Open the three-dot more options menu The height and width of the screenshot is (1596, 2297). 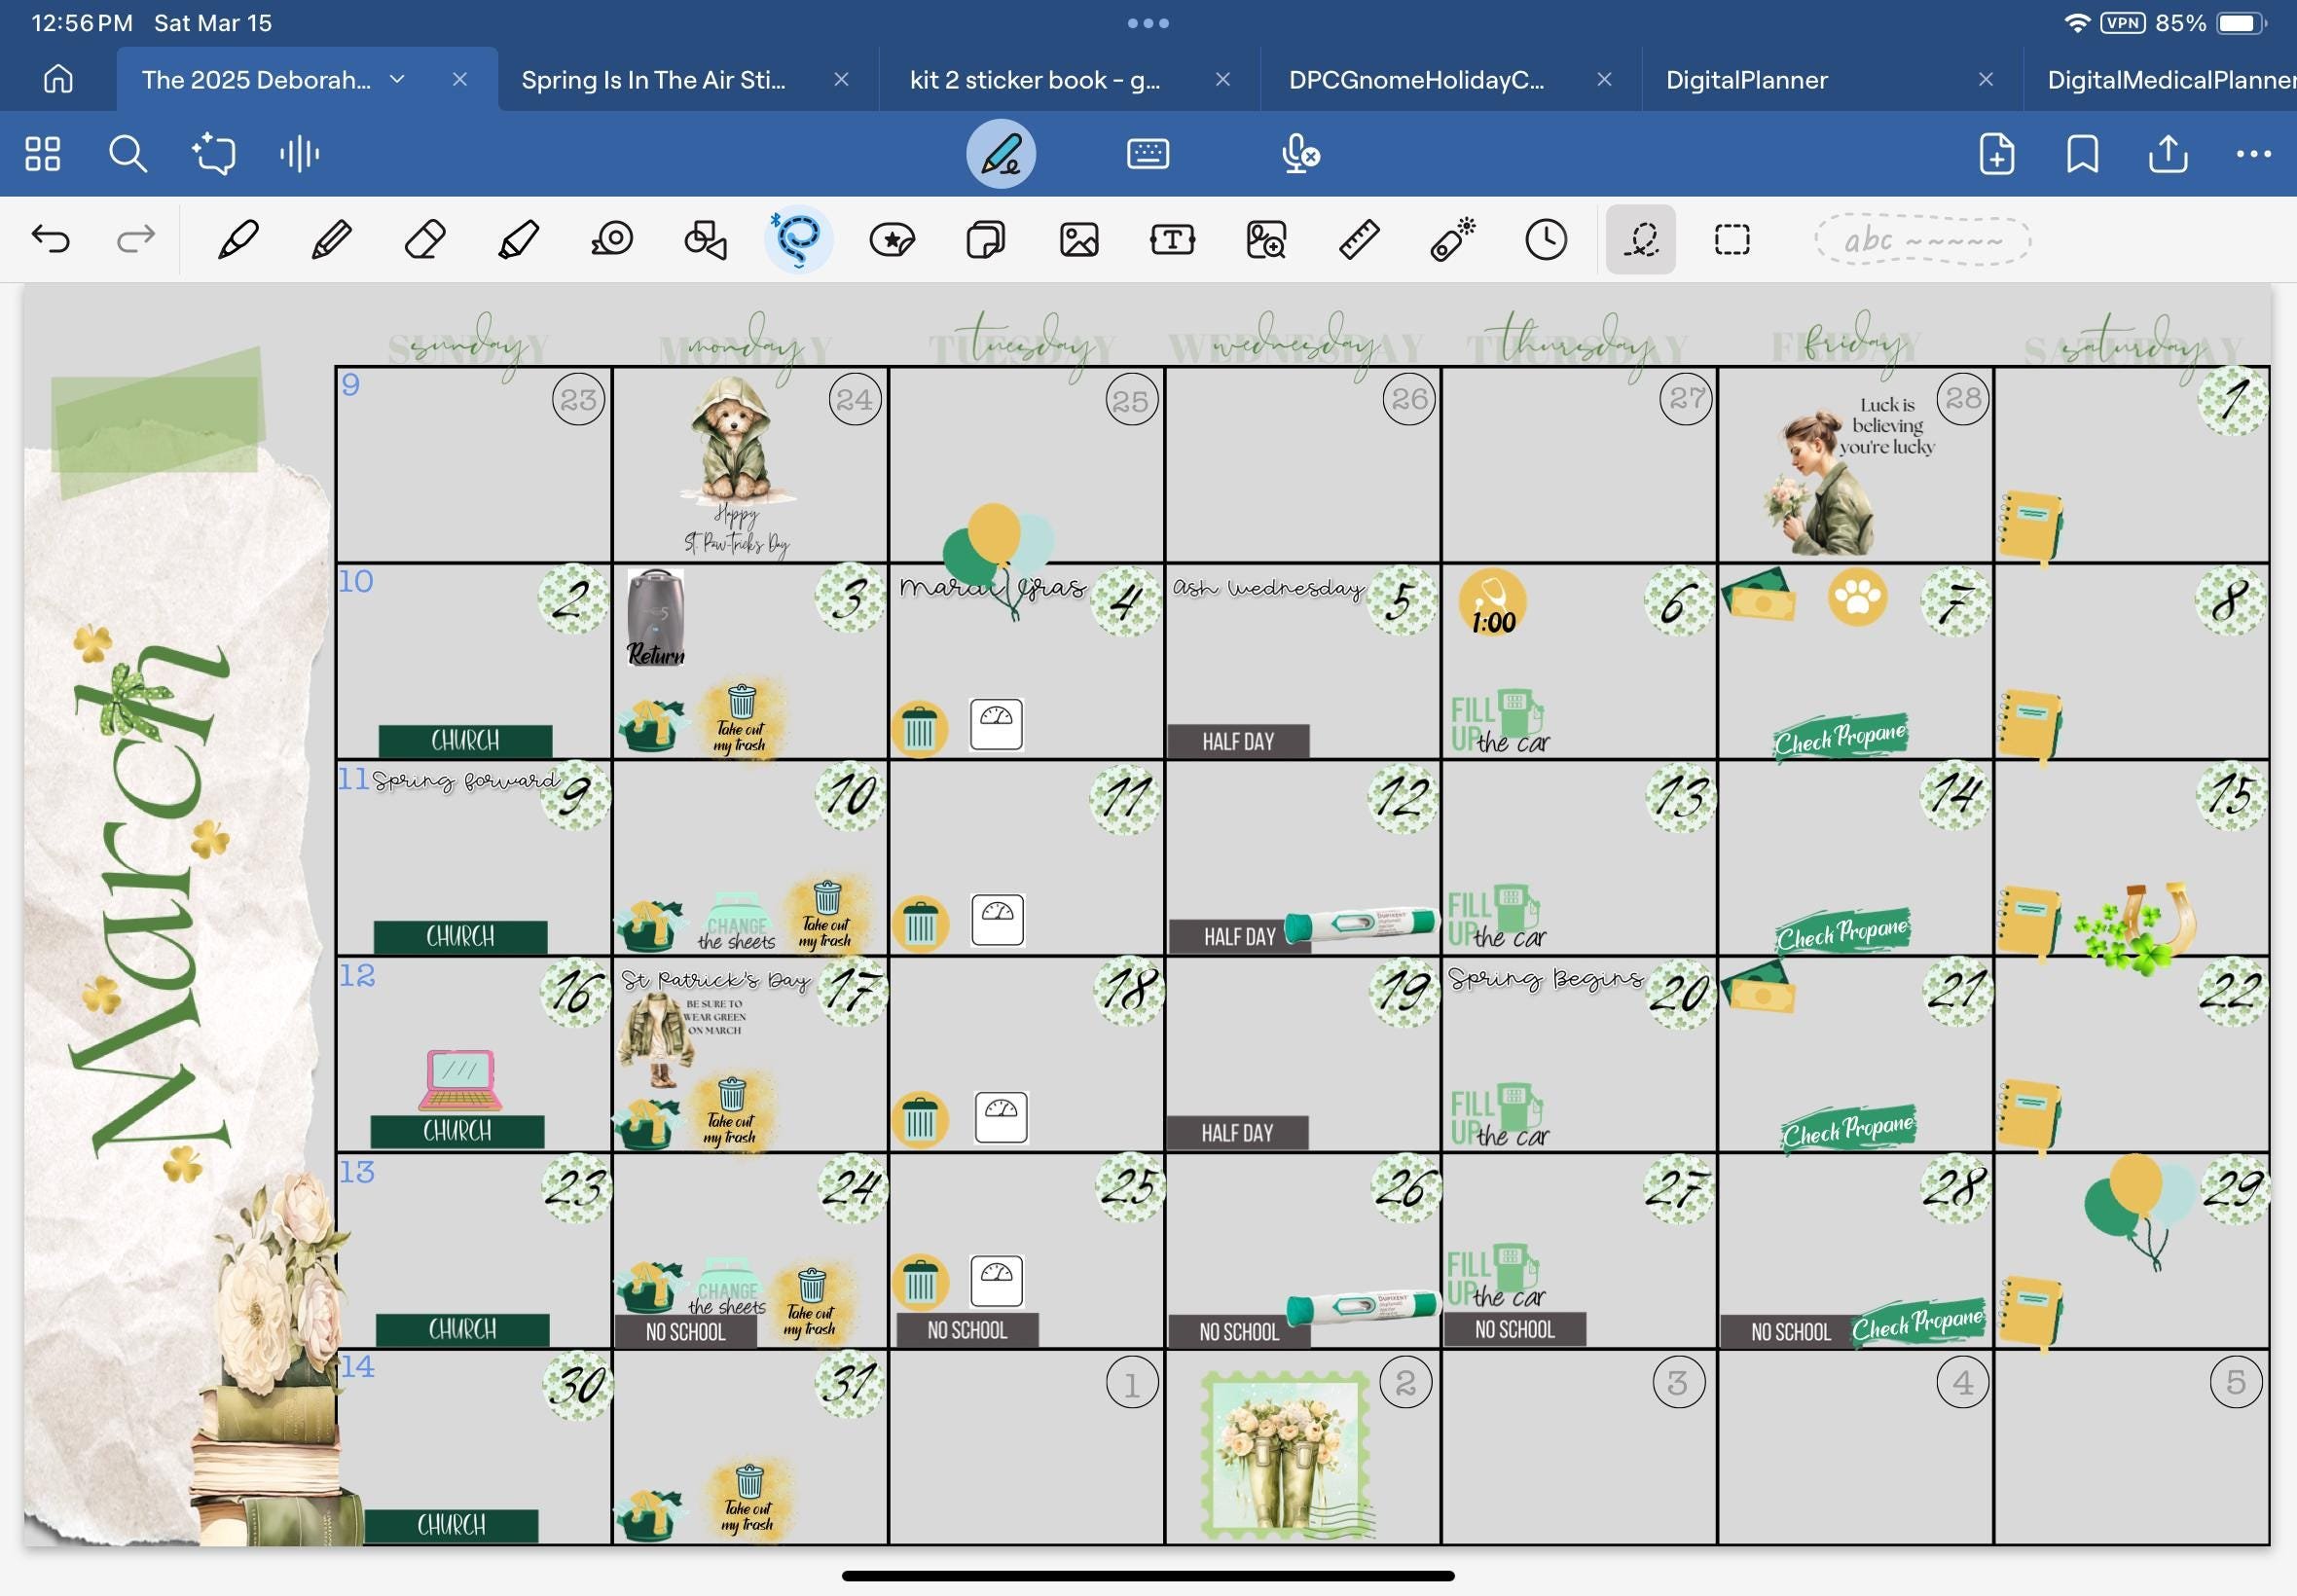(2252, 154)
